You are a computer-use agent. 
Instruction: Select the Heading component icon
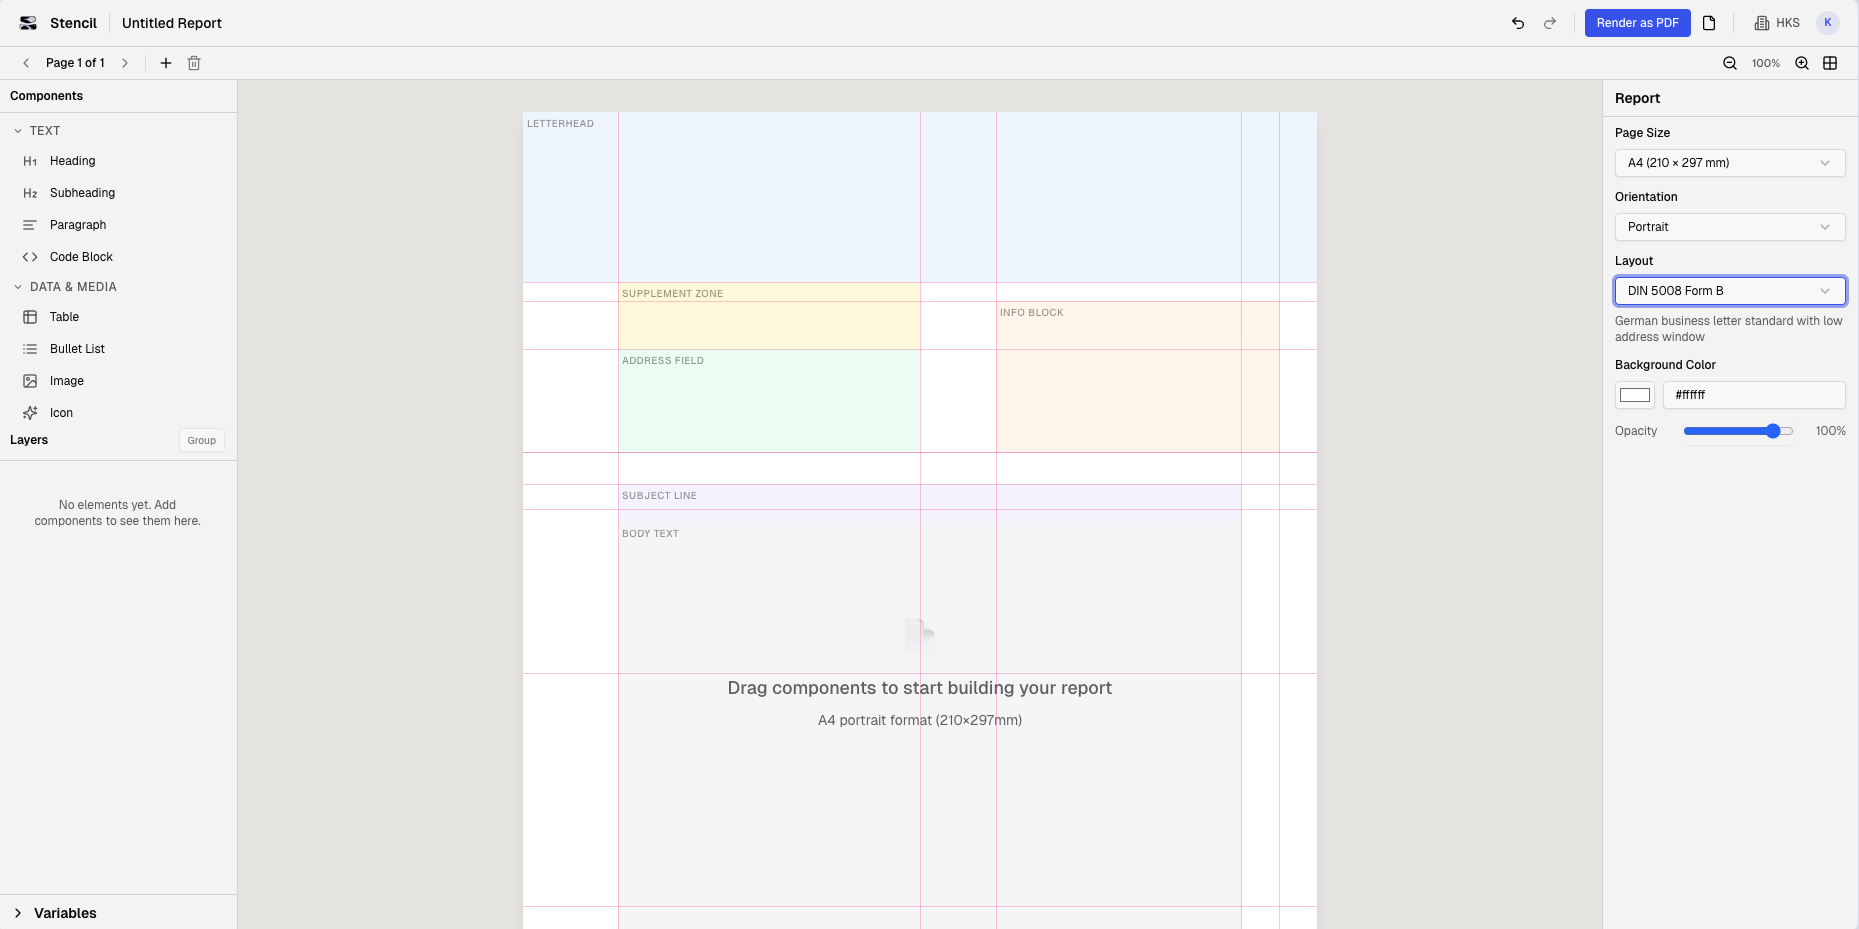tap(31, 160)
